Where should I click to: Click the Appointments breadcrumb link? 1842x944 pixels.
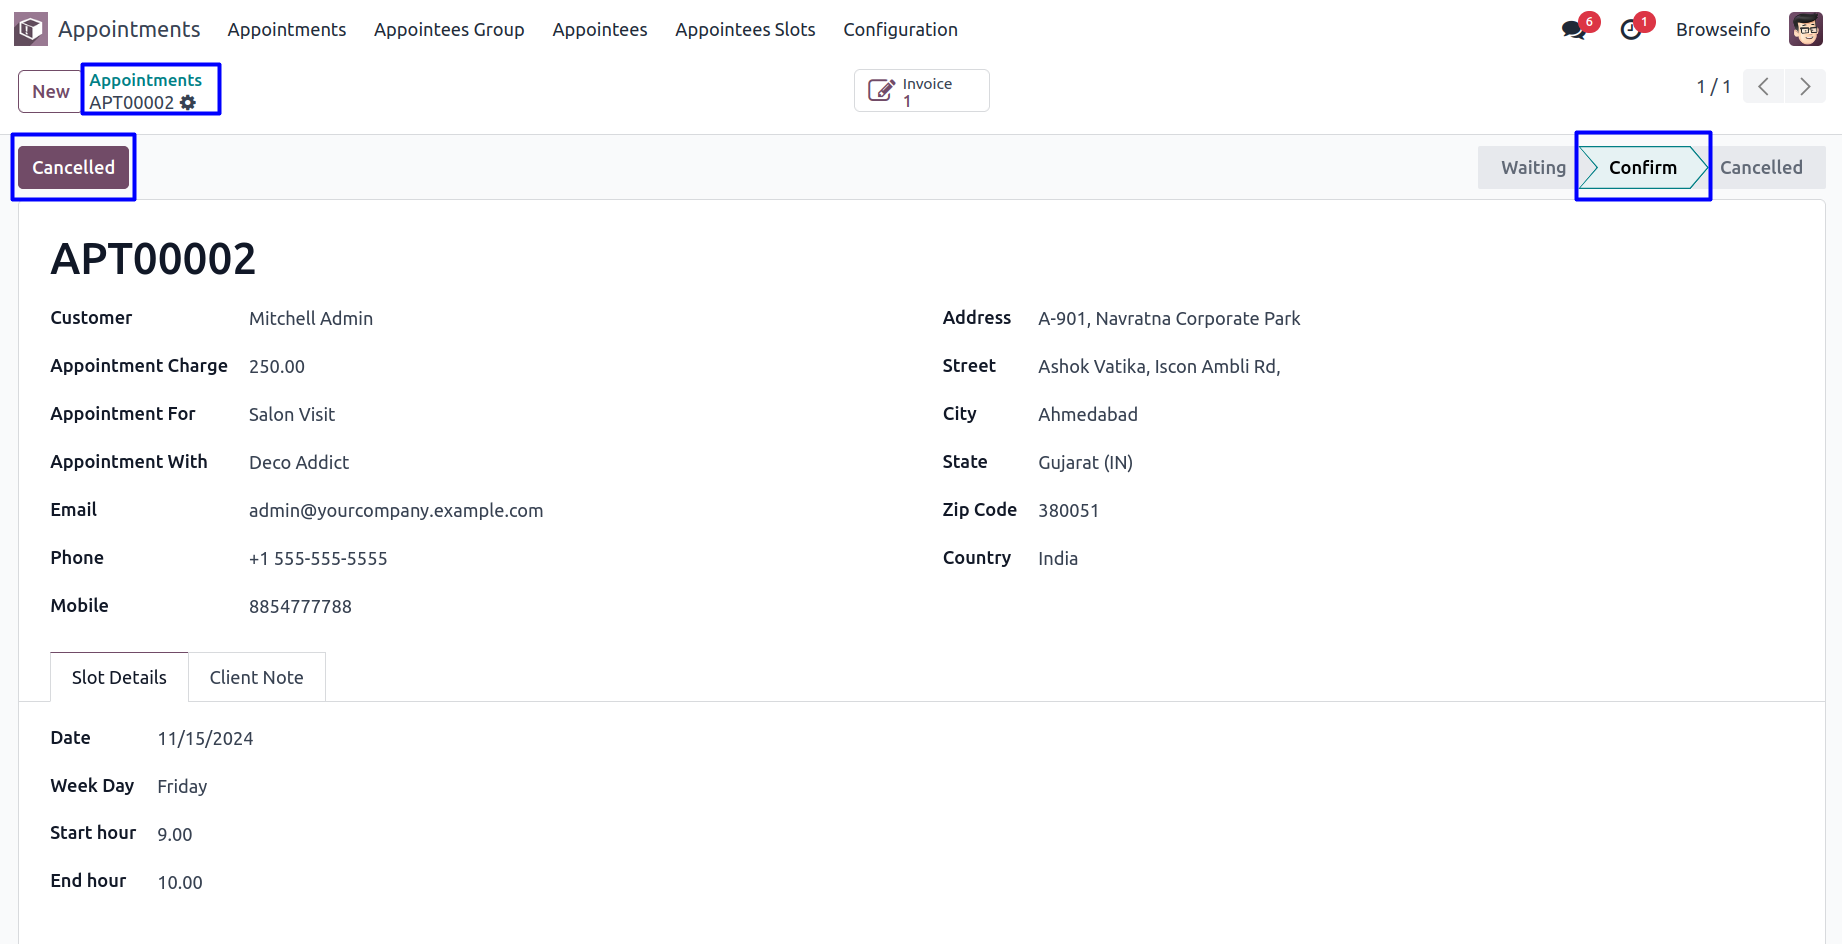coord(145,80)
